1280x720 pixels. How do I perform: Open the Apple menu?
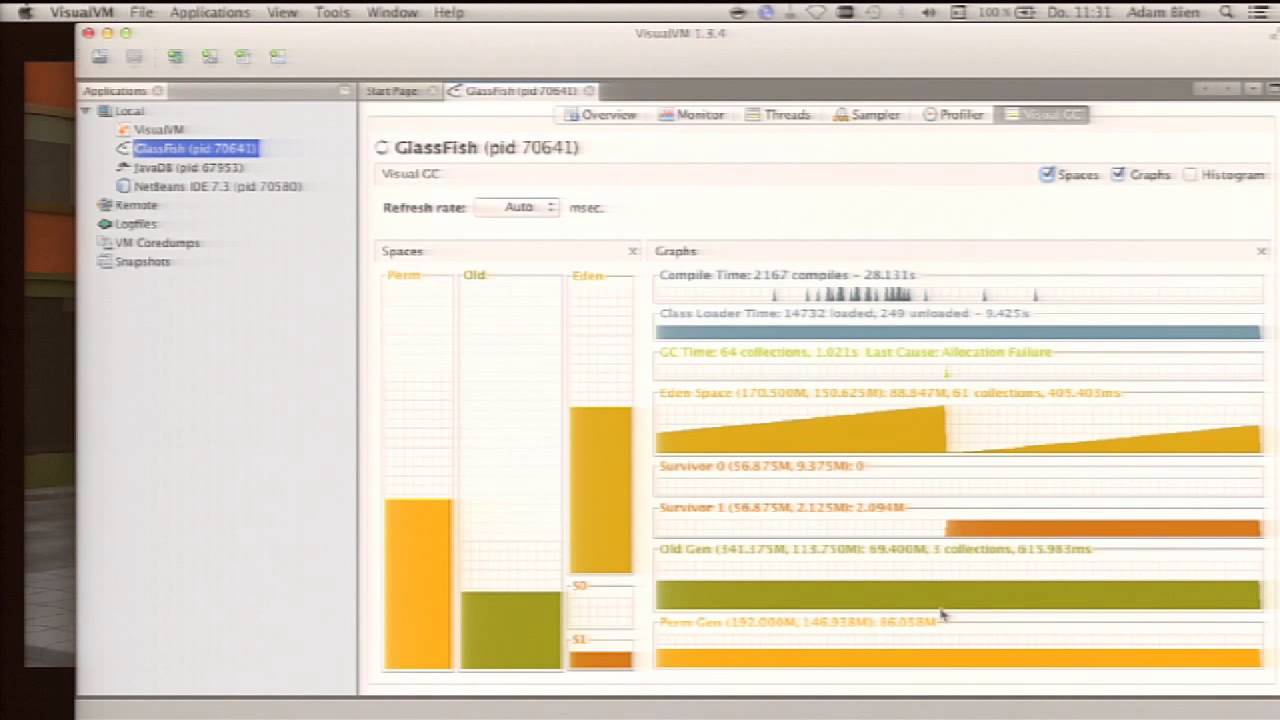coord(26,12)
